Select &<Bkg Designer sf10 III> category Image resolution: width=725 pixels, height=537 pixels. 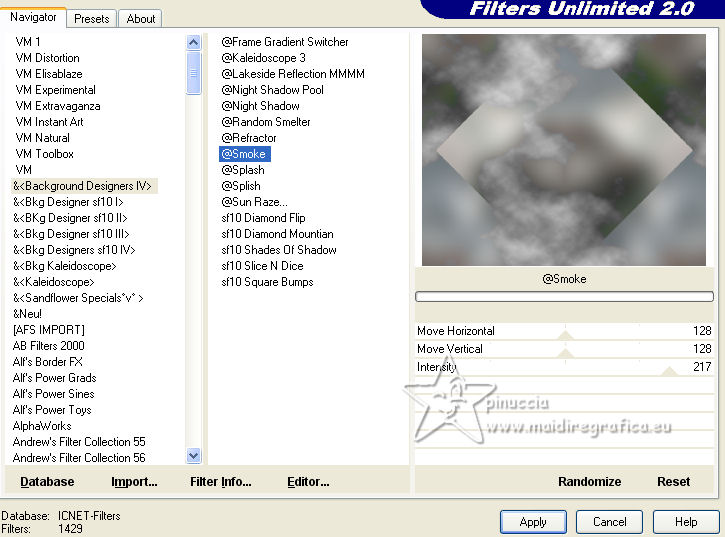(x=71, y=234)
